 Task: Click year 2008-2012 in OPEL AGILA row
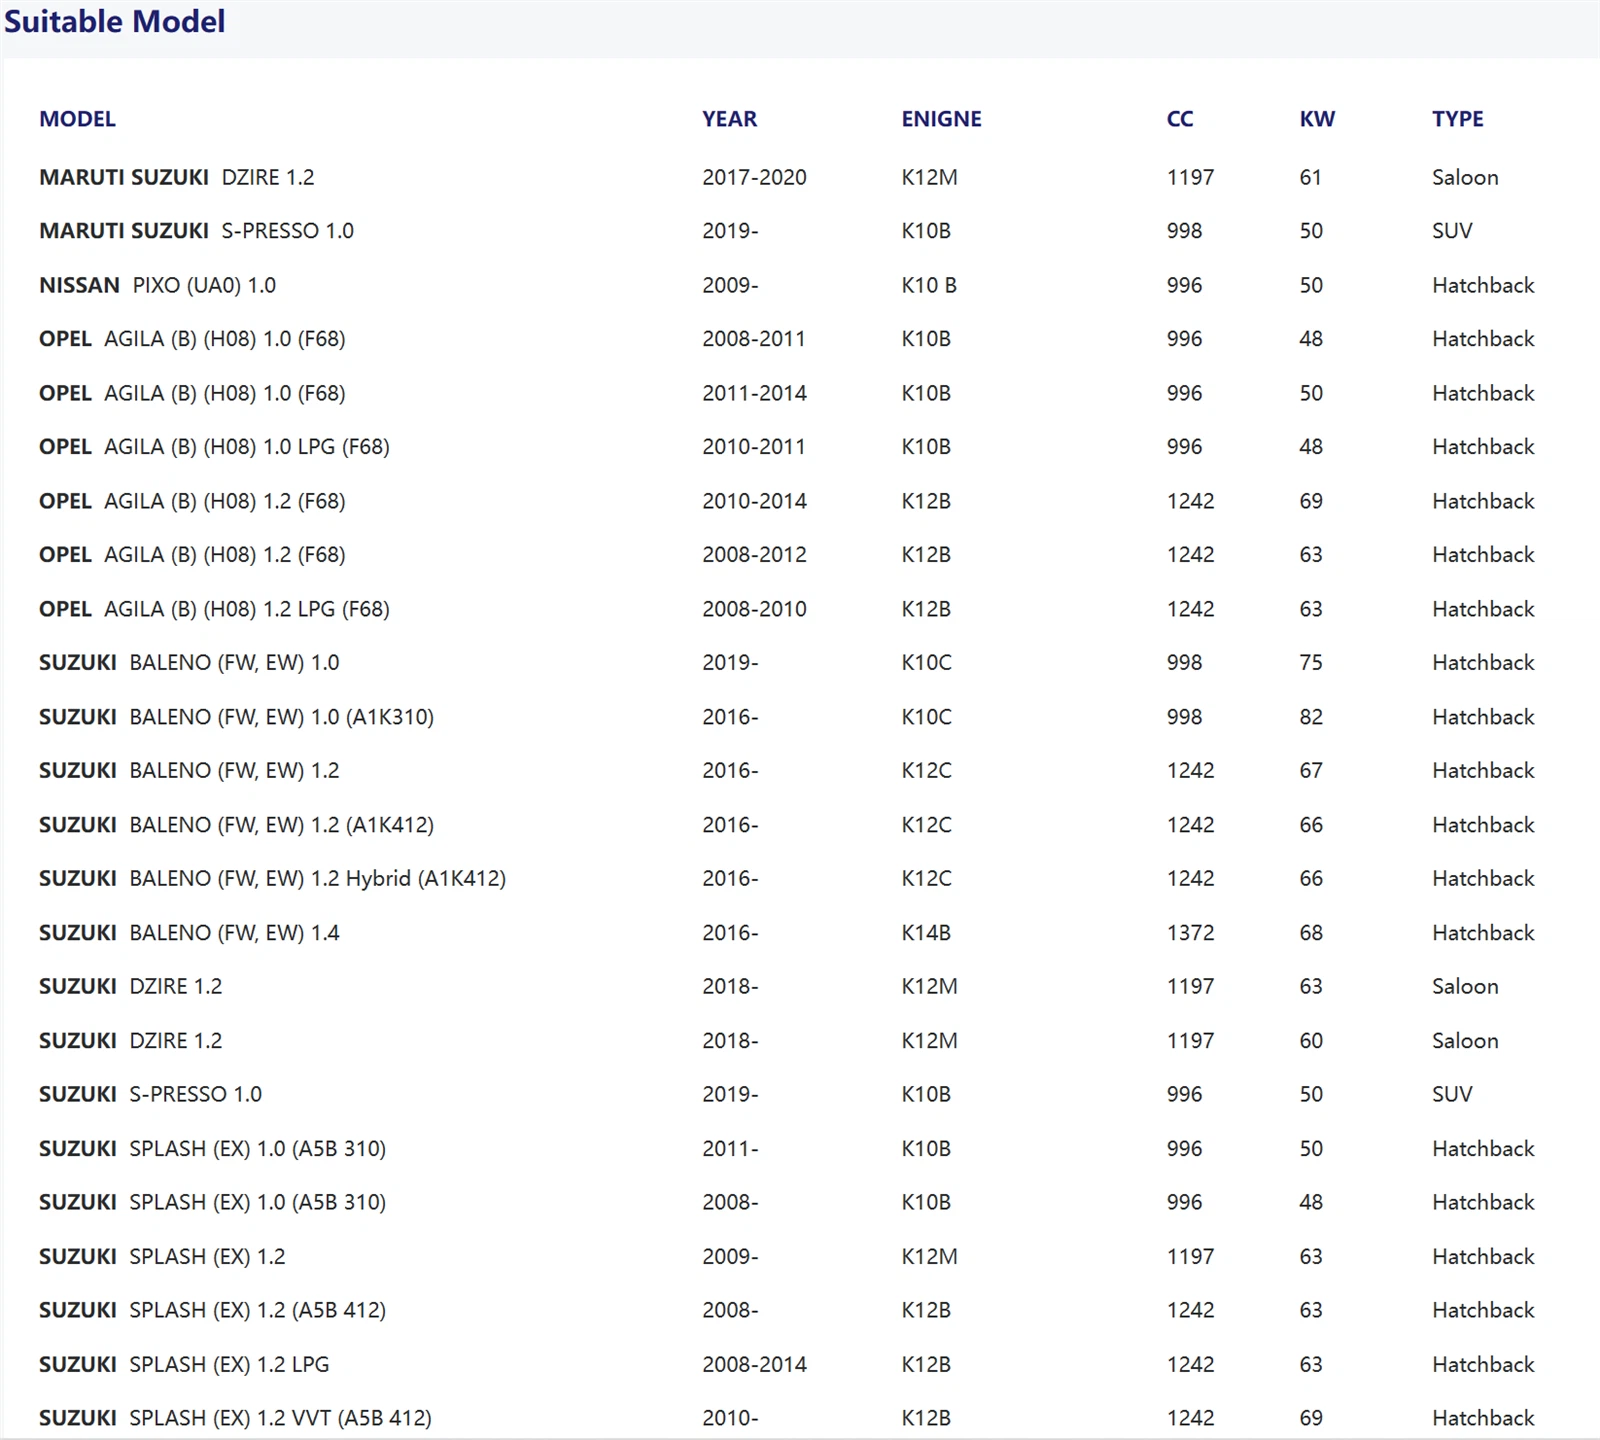[x=754, y=555]
